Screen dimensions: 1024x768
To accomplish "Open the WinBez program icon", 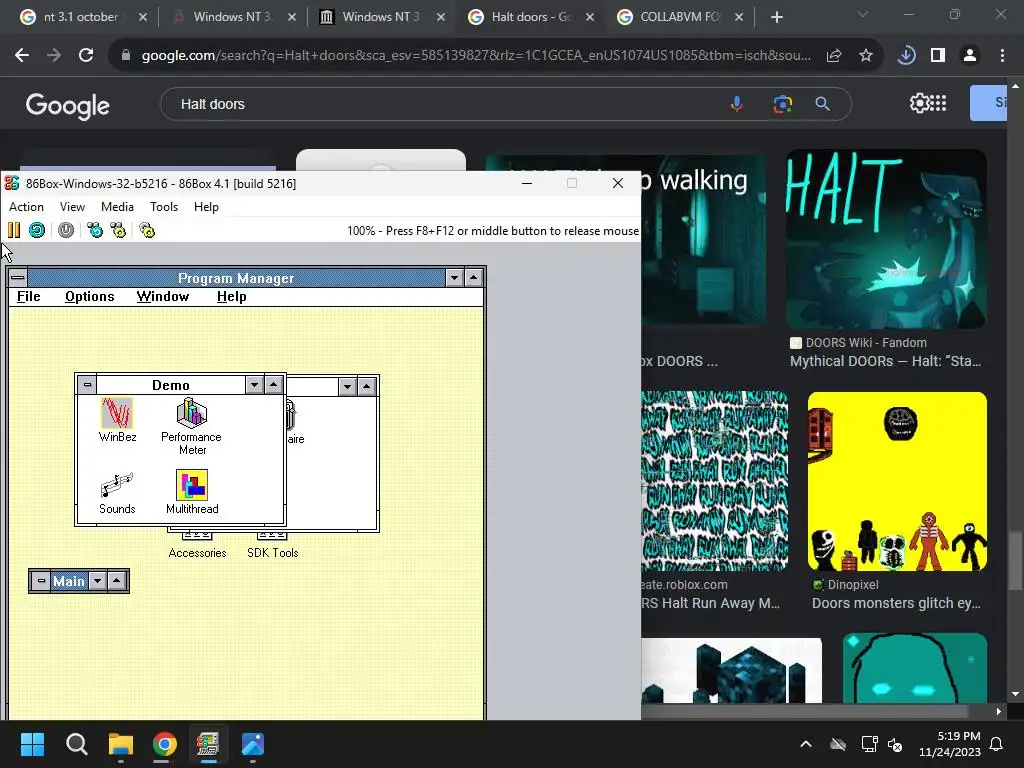I will (118, 421).
